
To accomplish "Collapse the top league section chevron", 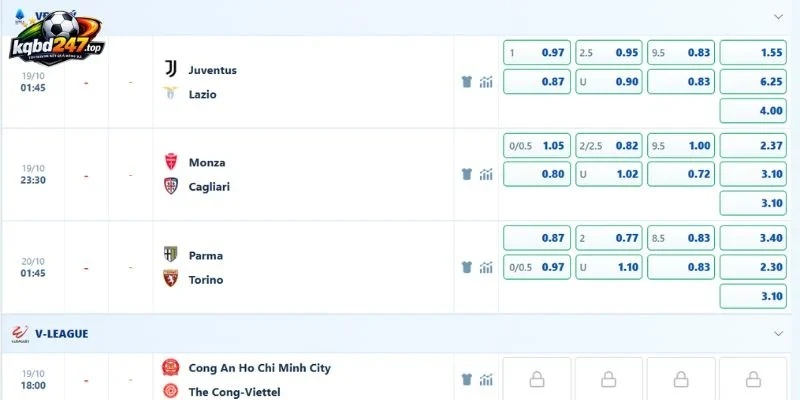I will coord(778,16).
